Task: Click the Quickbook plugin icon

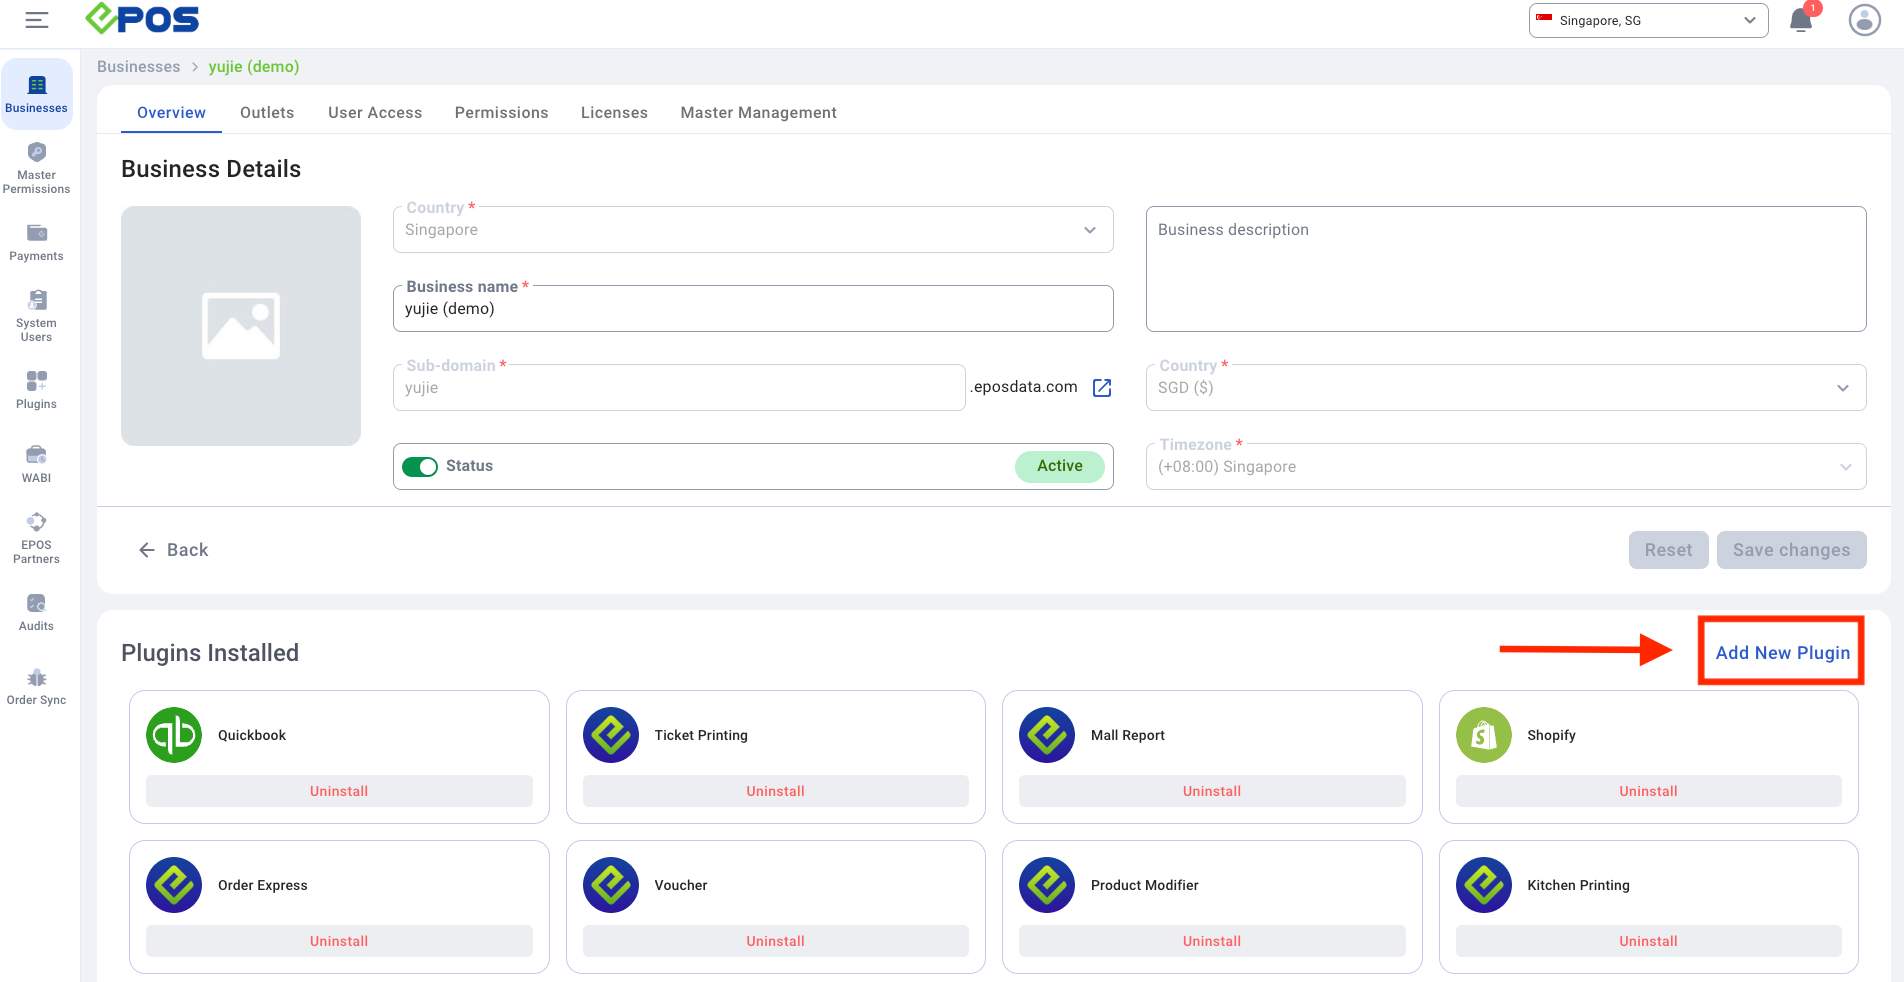Action: point(174,735)
